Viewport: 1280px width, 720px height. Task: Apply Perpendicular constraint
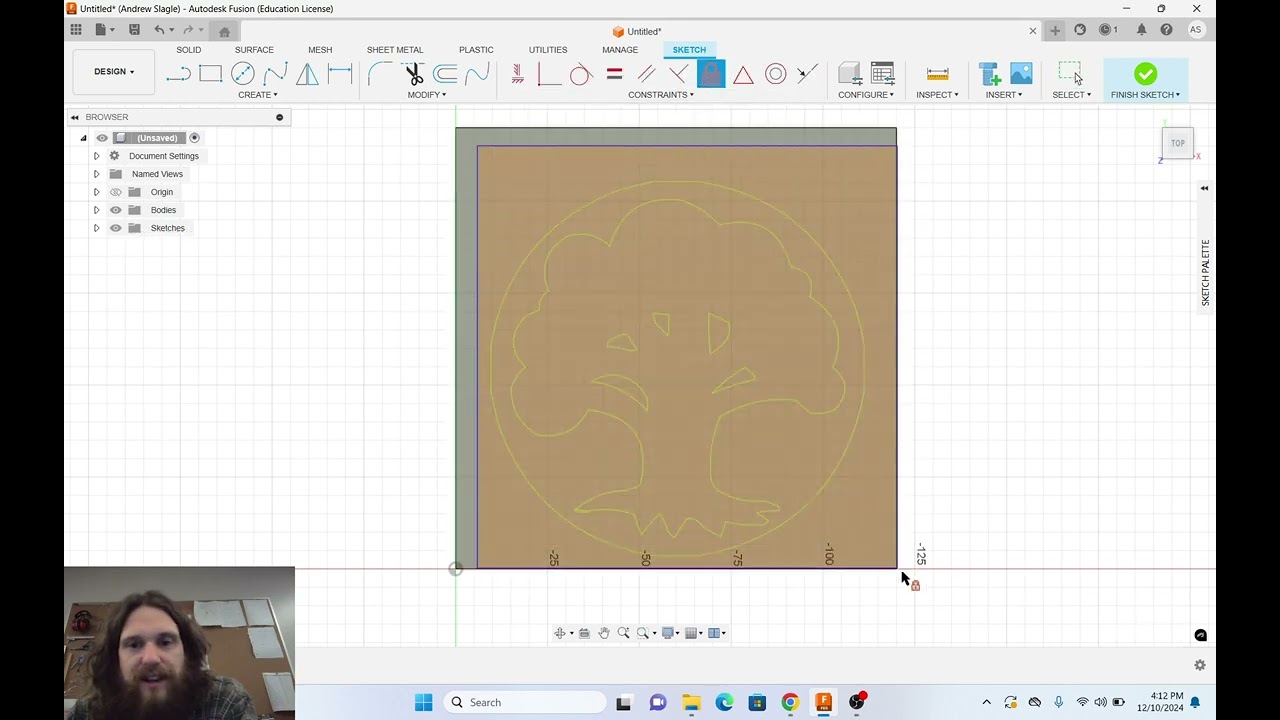pos(678,74)
